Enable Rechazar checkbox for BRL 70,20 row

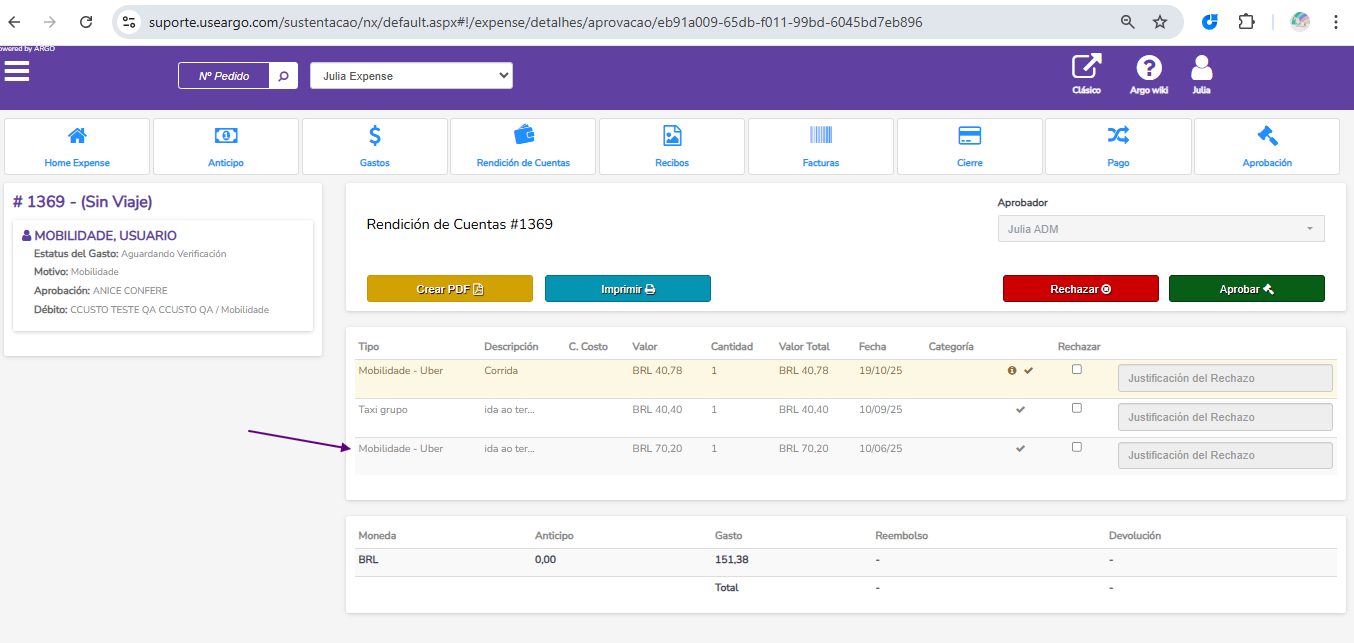coord(1076,447)
